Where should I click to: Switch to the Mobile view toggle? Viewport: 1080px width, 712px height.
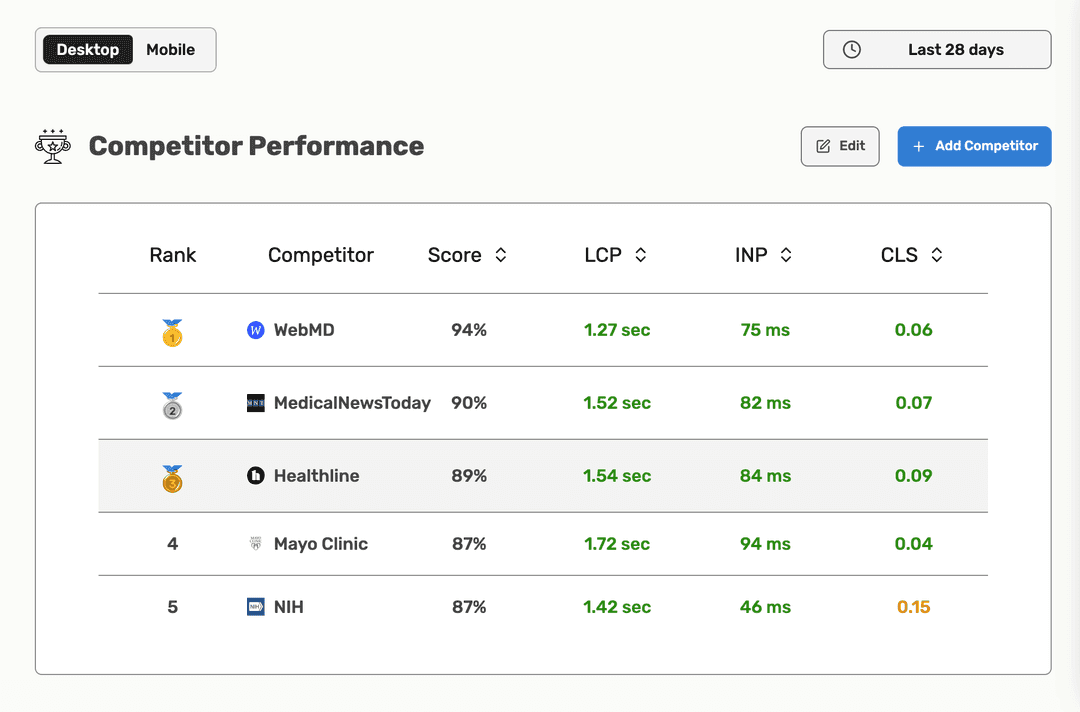click(170, 49)
